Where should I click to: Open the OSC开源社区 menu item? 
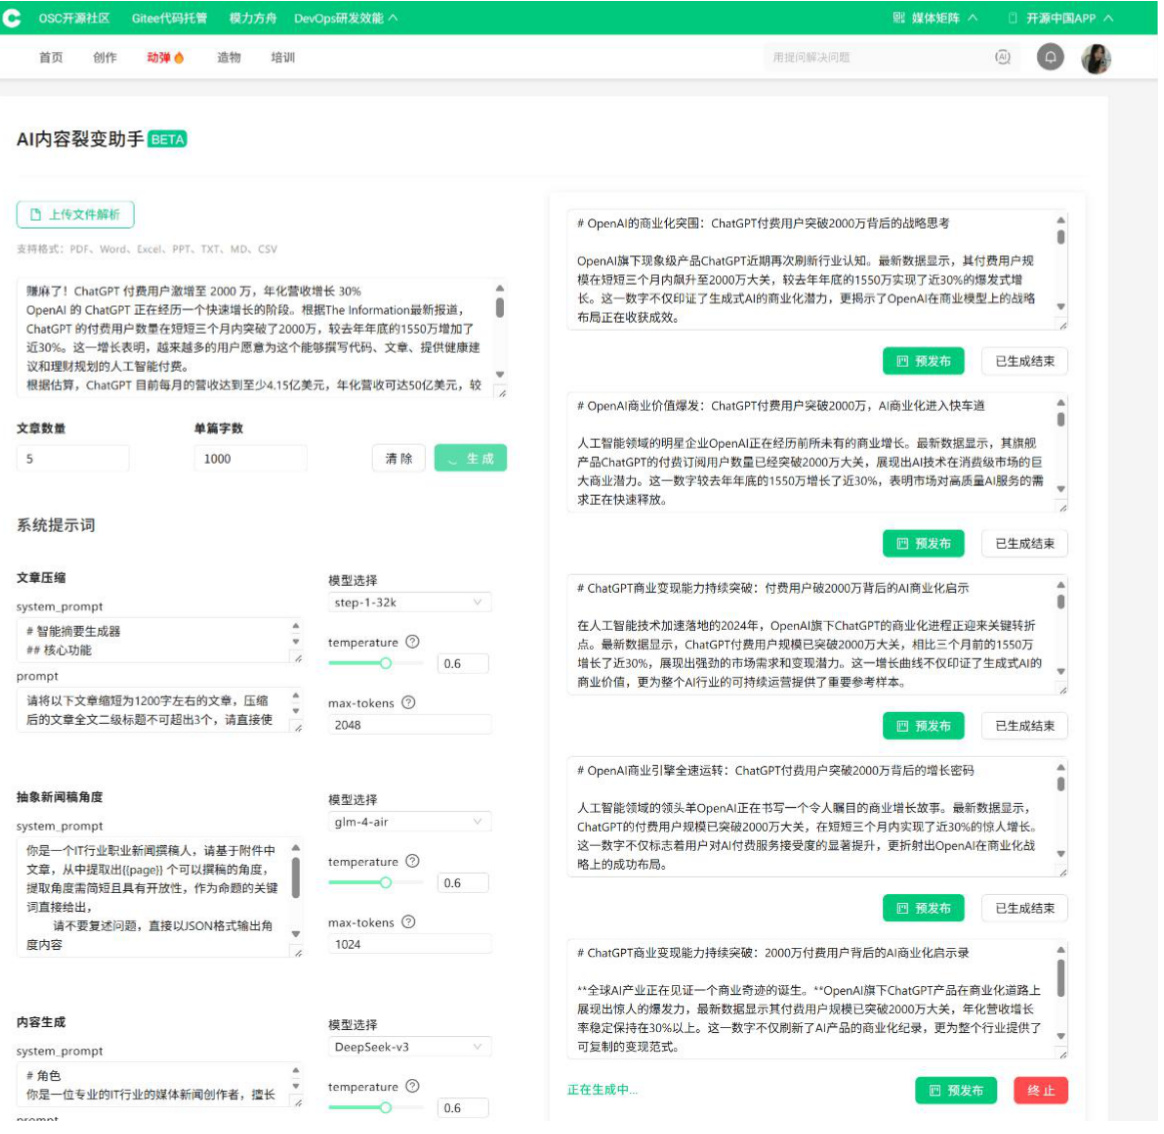(x=75, y=18)
